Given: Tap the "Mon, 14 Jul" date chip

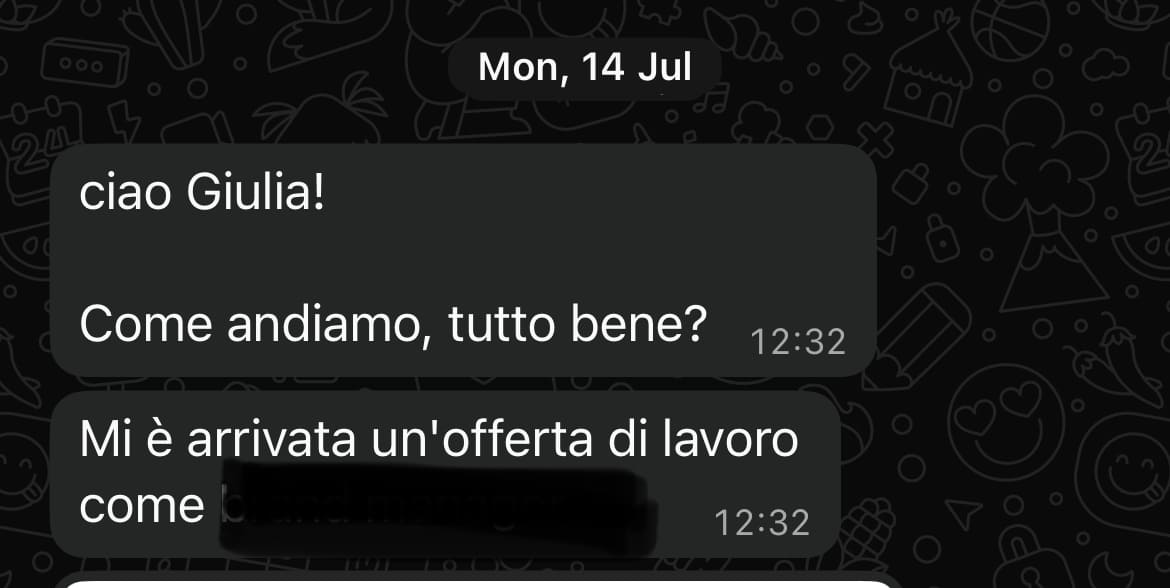Looking at the screenshot, I should tap(585, 67).
